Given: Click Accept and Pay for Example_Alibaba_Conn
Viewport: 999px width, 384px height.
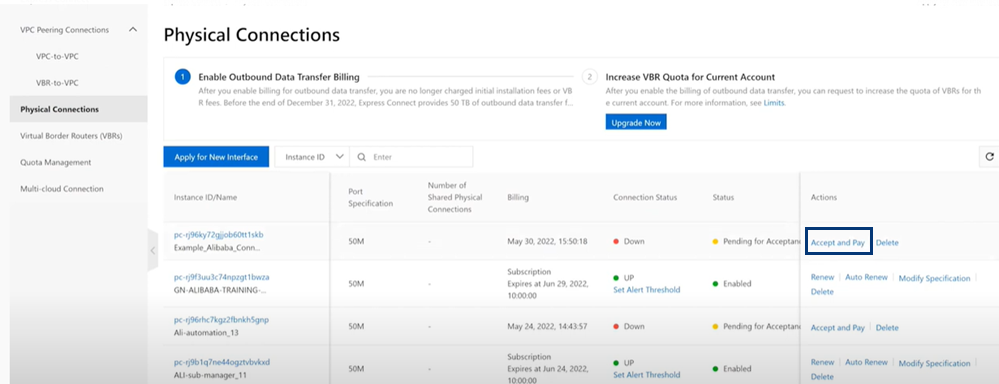Looking at the screenshot, I should click(x=838, y=243).
